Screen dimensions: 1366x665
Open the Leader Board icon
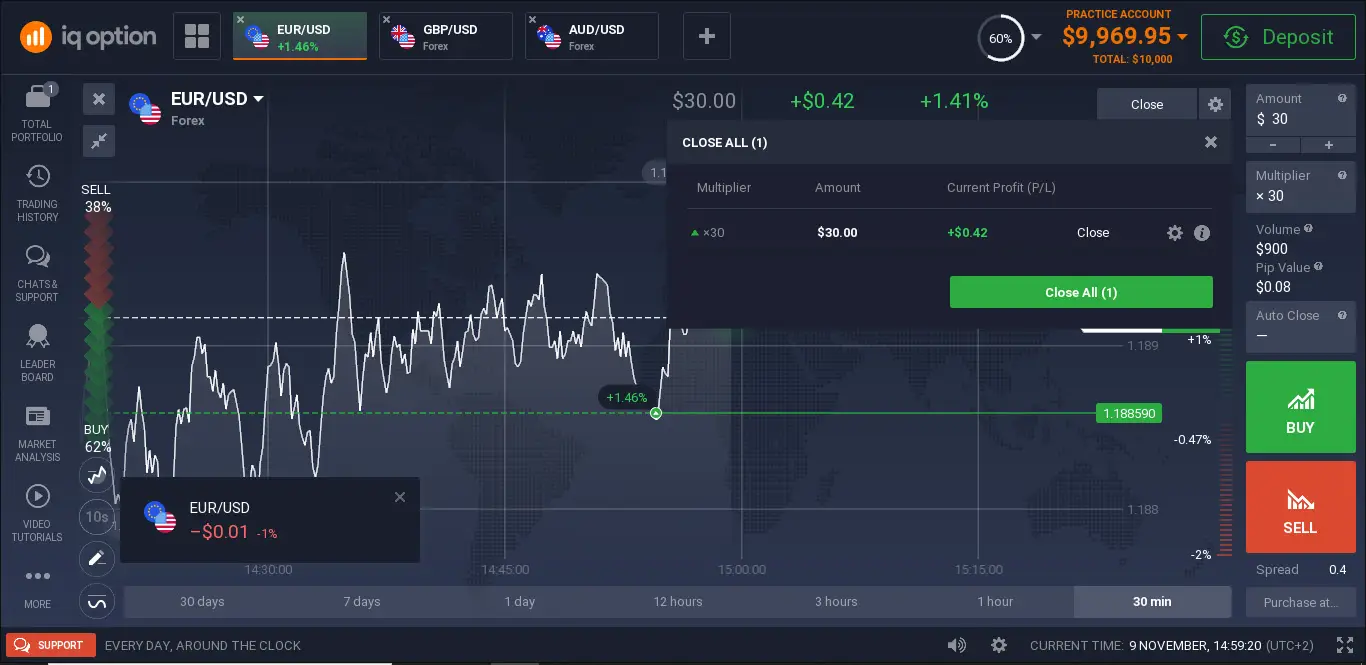38,337
